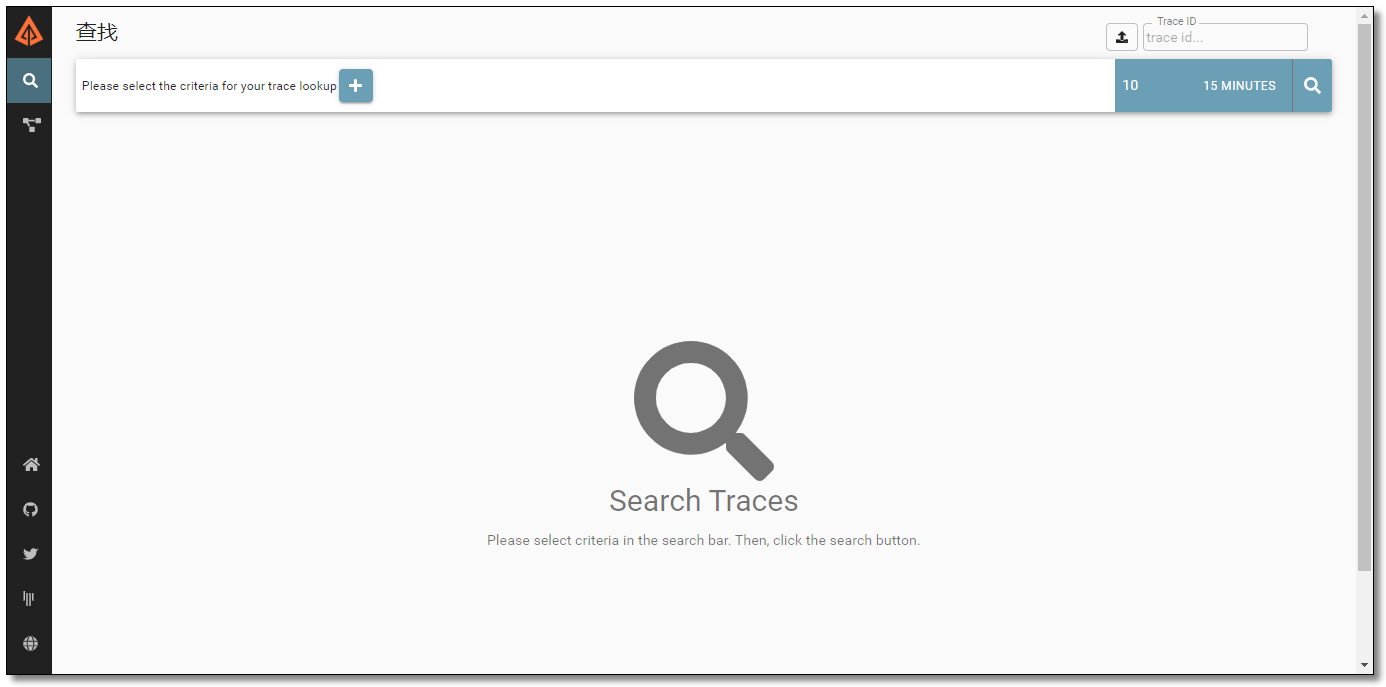1386x687 pixels.
Task: Open the Find traces search page icon
Action: coord(30,81)
